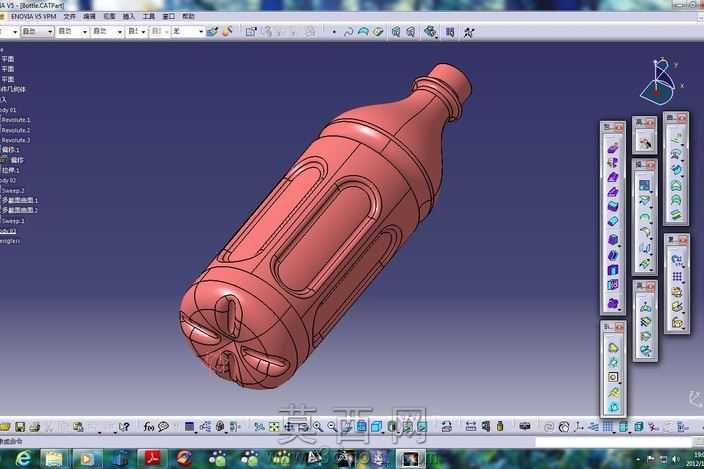Open the fourth graphic-properties combo box
Screen dimensions: 704x469
tap(108, 31)
